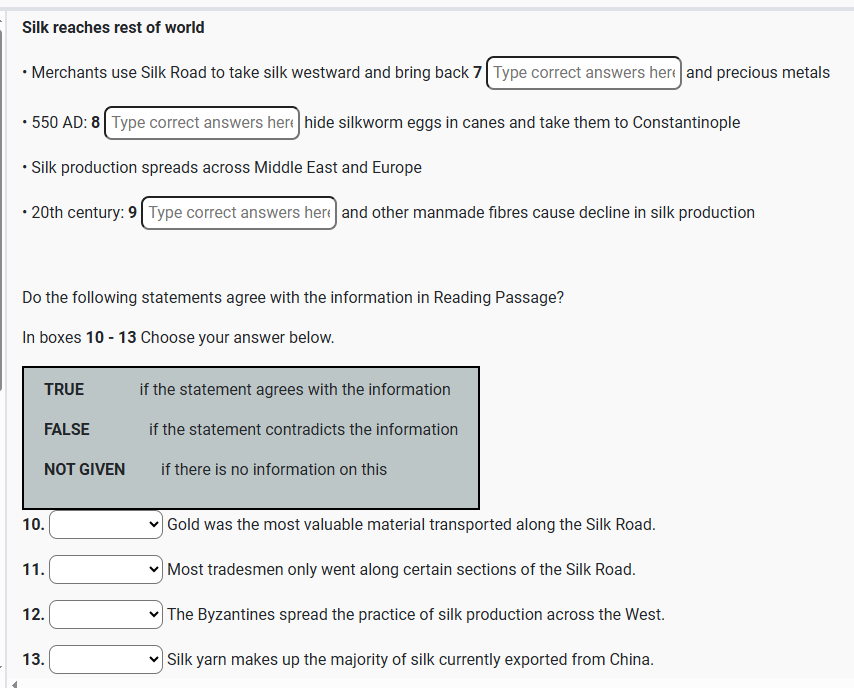Expand the question 13 answer dropdown
This screenshot has width=854, height=688.
point(106,660)
